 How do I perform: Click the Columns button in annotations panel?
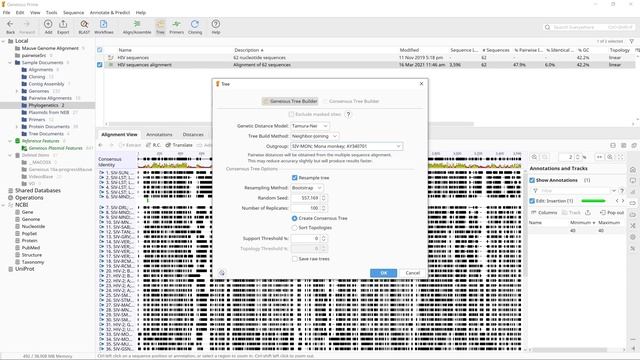(x=544, y=213)
